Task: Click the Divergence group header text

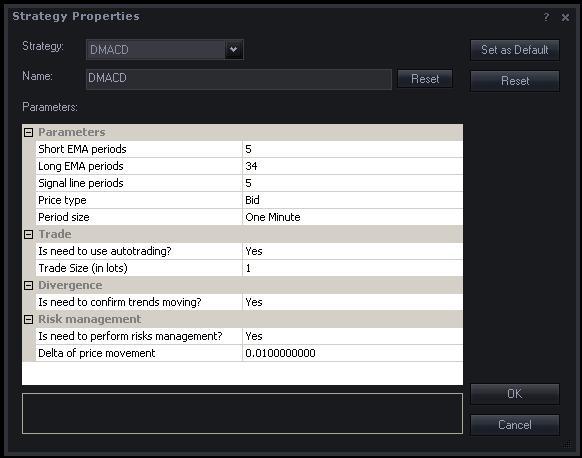Action: pos(70,285)
